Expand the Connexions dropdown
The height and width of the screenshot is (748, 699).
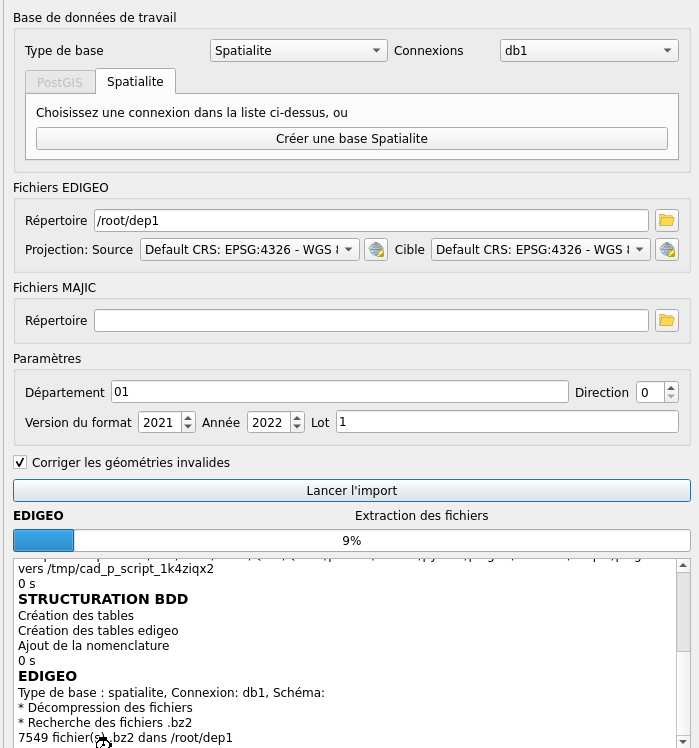[x=588, y=51]
